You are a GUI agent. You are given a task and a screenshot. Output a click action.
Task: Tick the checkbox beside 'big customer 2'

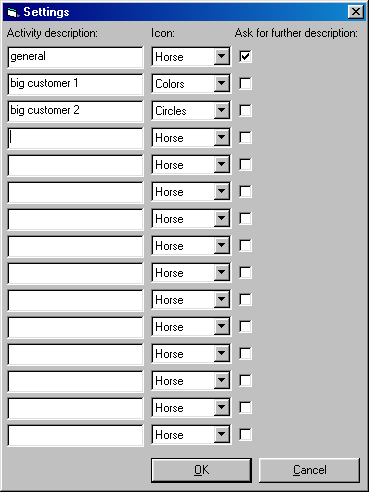tap(245, 110)
